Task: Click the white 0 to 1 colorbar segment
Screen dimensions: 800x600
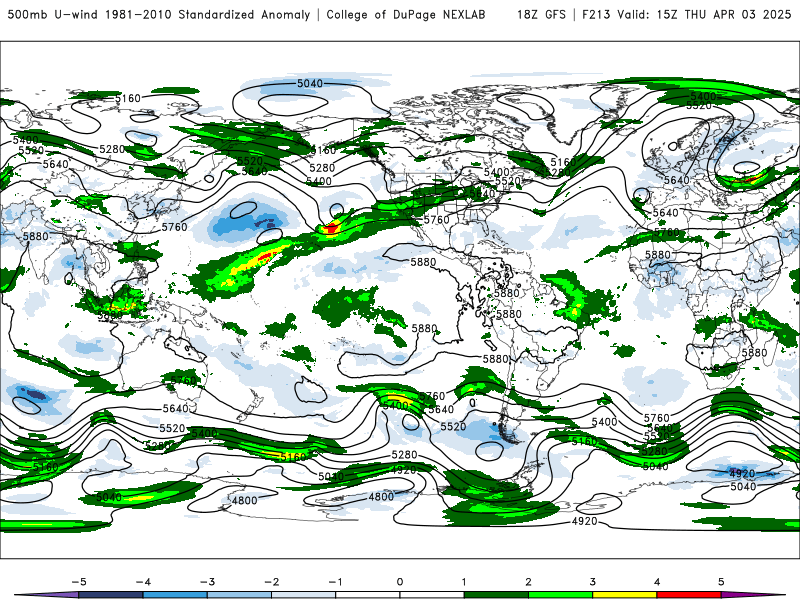Action: [x=432, y=595]
